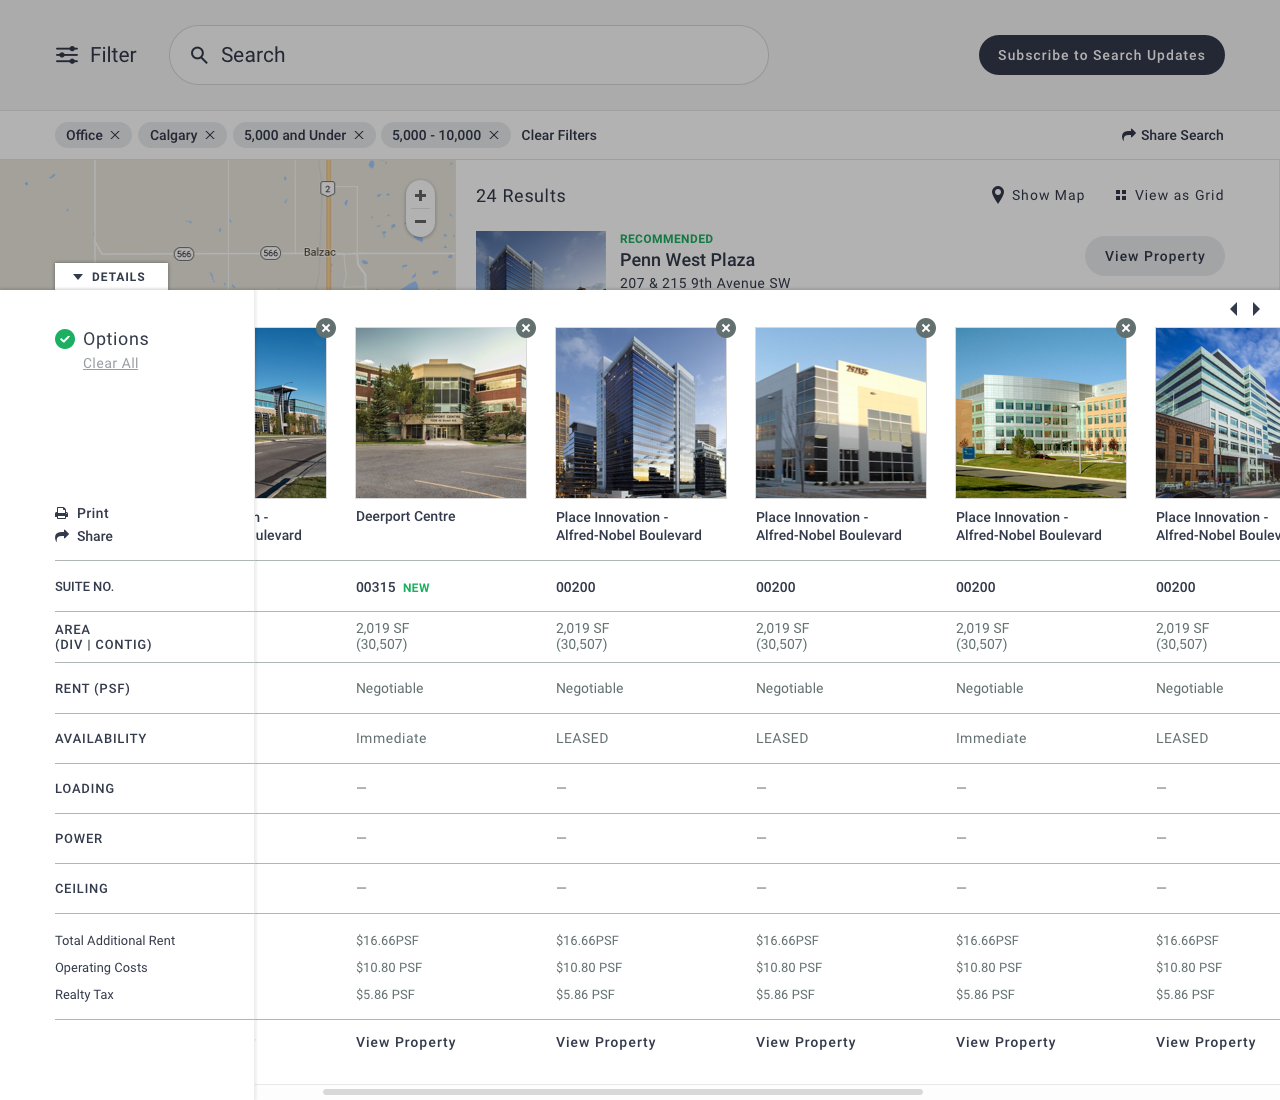The width and height of the screenshot is (1280, 1100).
Task: Remove the Office filter chip
Action: [115, 135]
